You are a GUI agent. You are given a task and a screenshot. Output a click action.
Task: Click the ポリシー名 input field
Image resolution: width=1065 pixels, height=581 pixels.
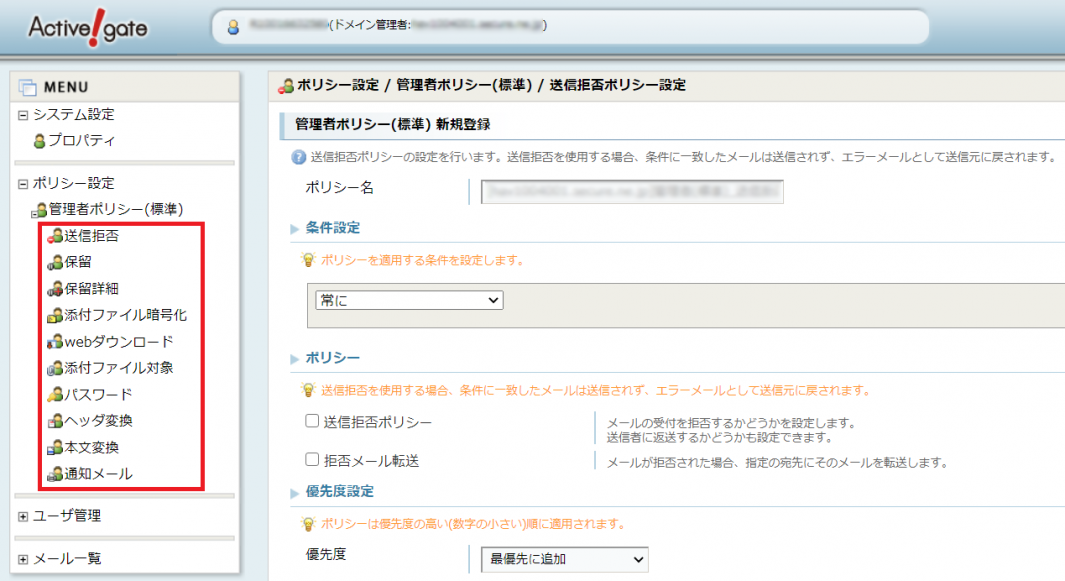coord(631,192)
